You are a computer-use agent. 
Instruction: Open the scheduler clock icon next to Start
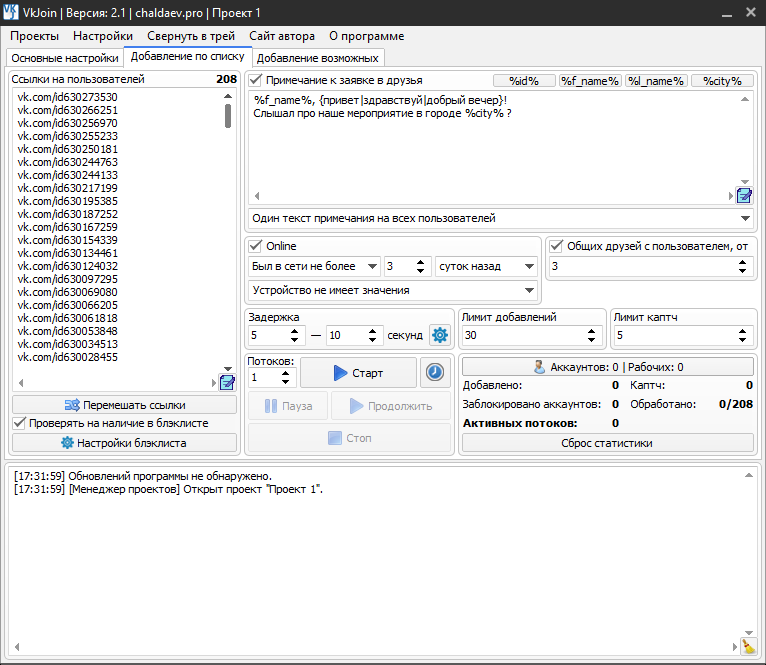pos(435,372)
